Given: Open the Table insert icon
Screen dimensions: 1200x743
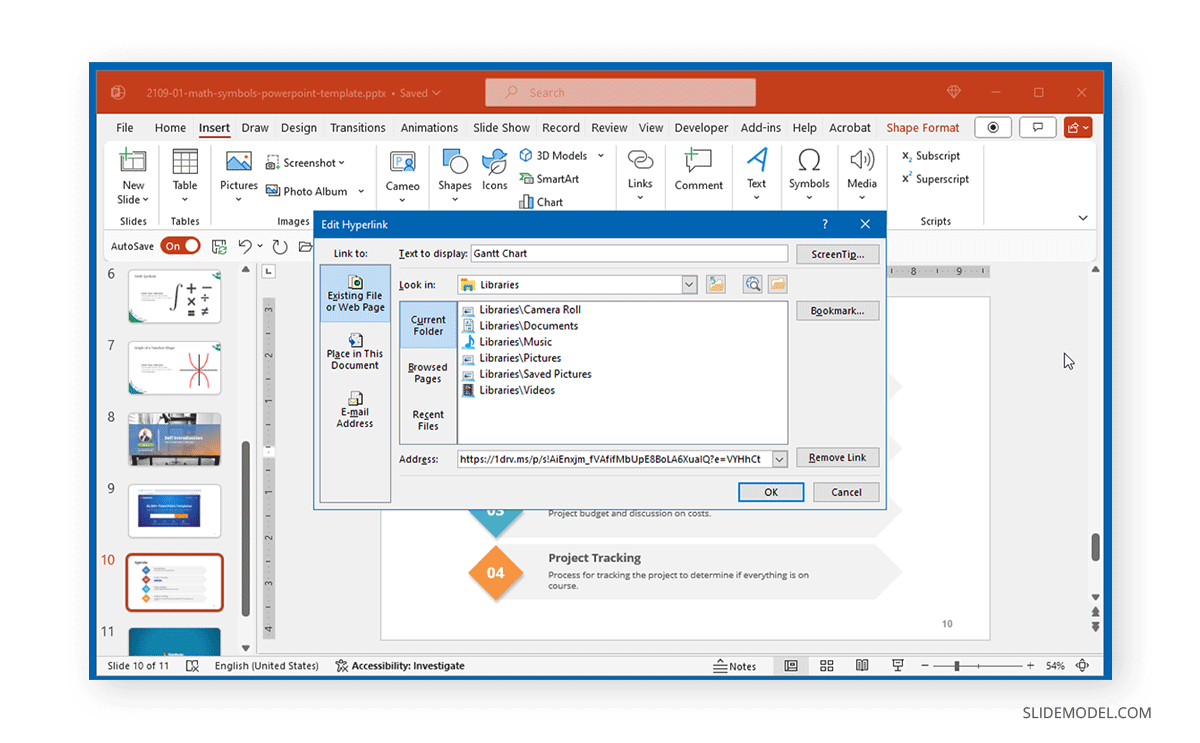Looking at the screenshot, I should click(185, 162).
